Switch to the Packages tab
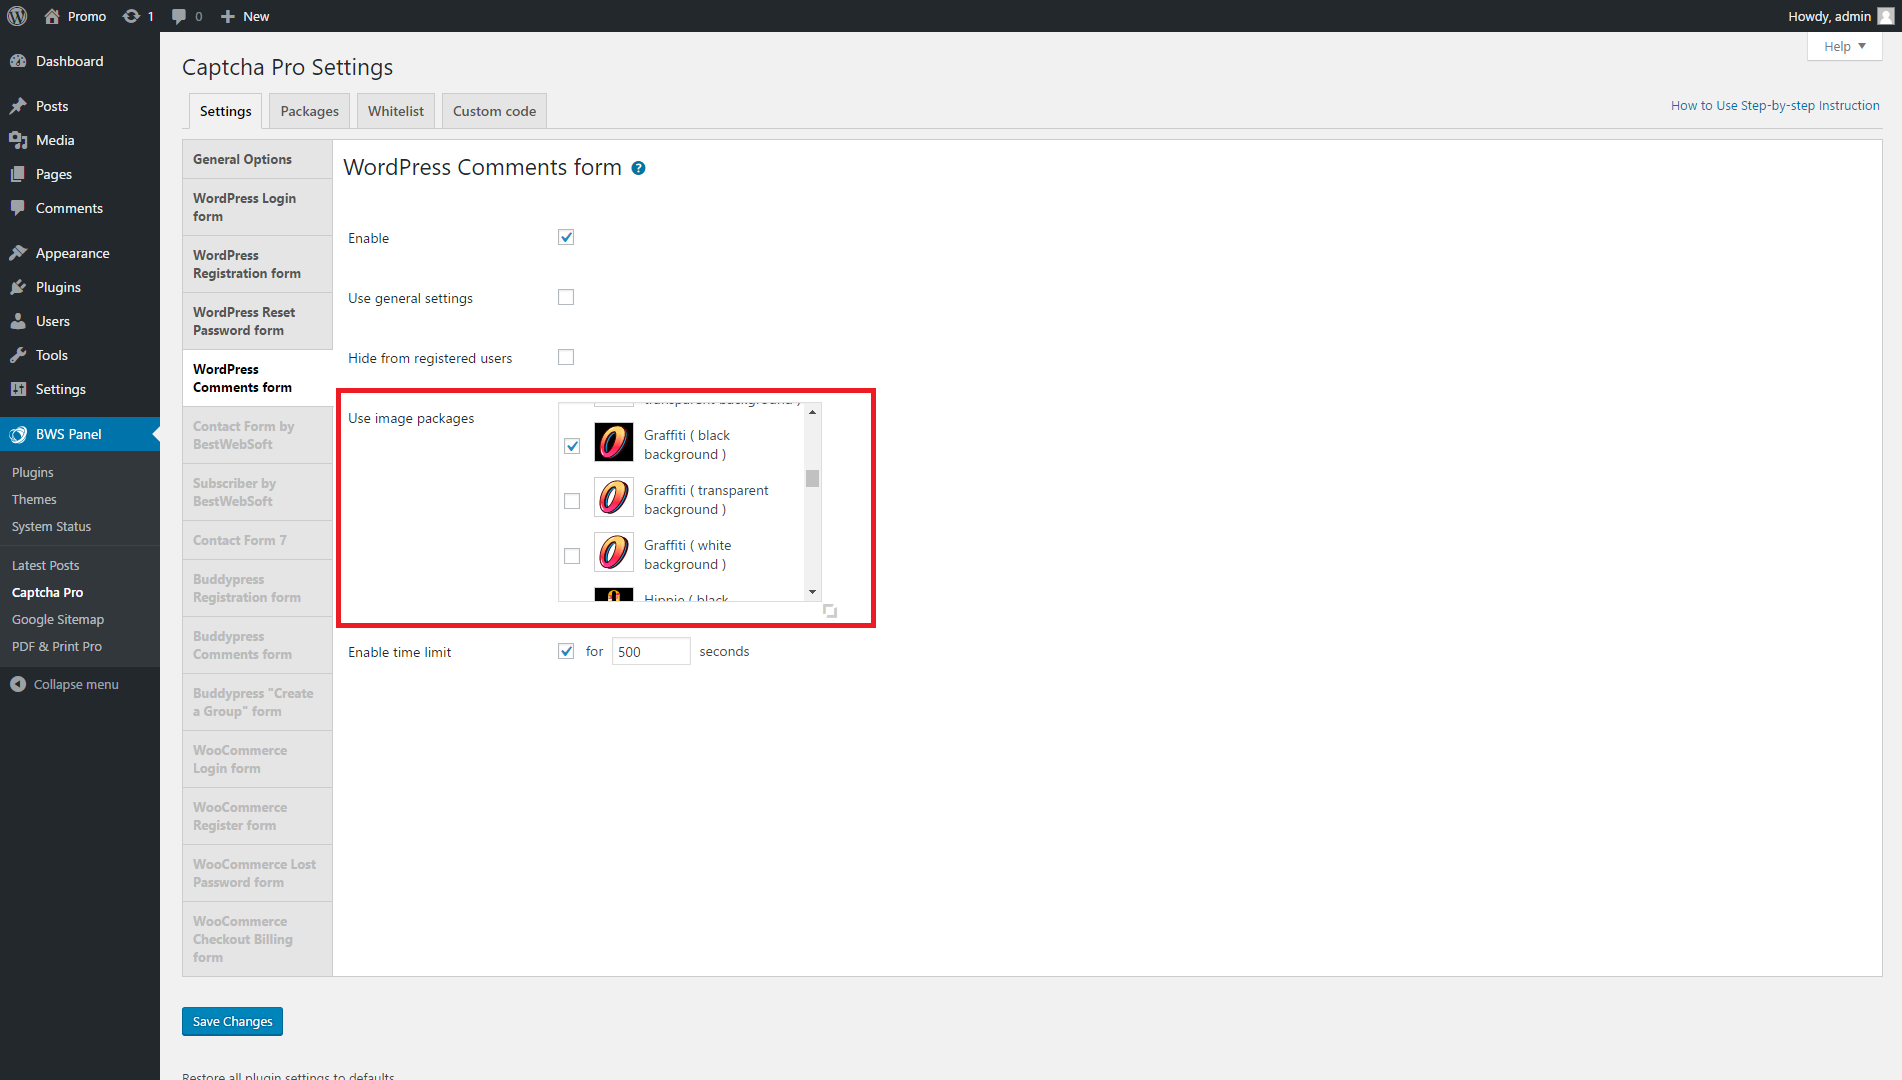Image resolution: width=1902 pixels, height=1080 pixels. tap(310, 111)
